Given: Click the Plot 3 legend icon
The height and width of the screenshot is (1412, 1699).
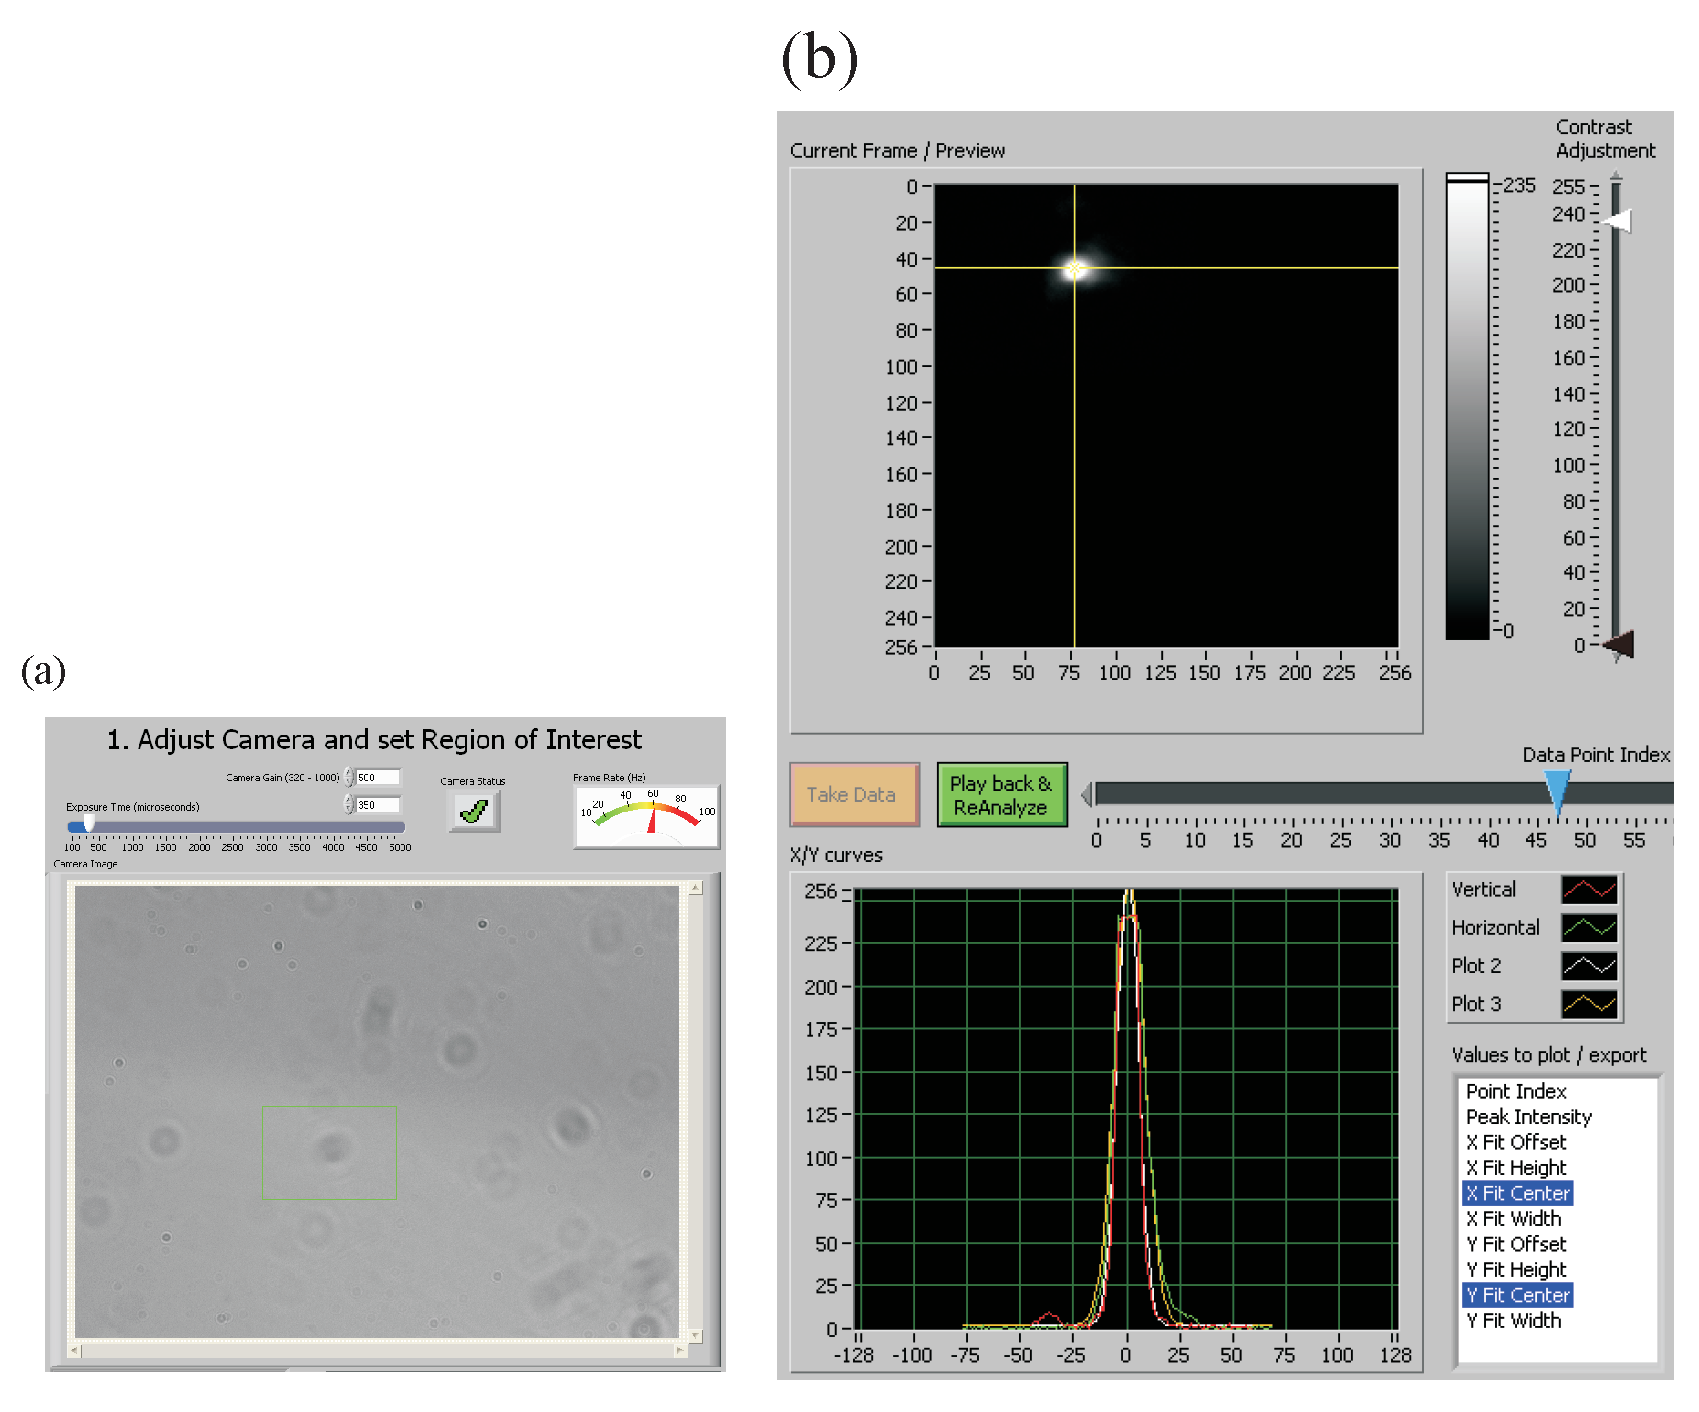Looking at the screenshot, I should point(1588,1003).
